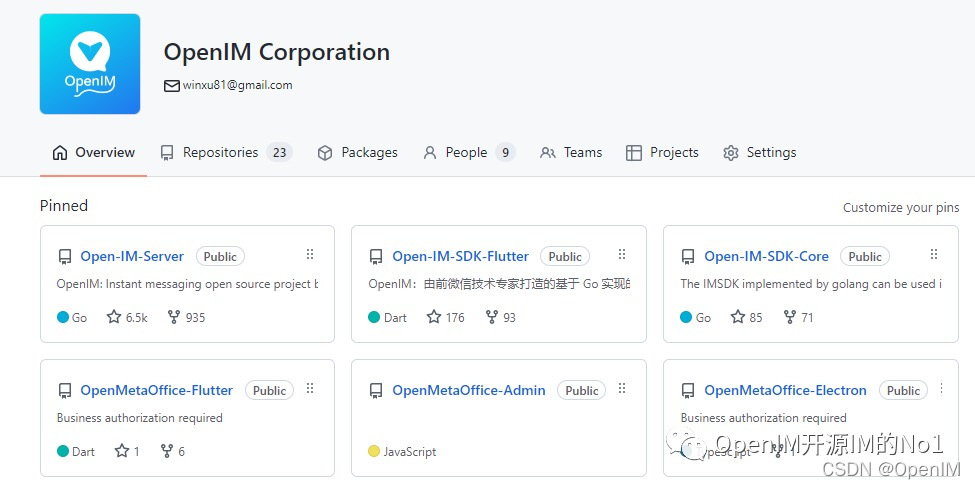
Task: Click the 93 forks on Open-IM-SDK-Flutter
Action: (x=501, y=317)
